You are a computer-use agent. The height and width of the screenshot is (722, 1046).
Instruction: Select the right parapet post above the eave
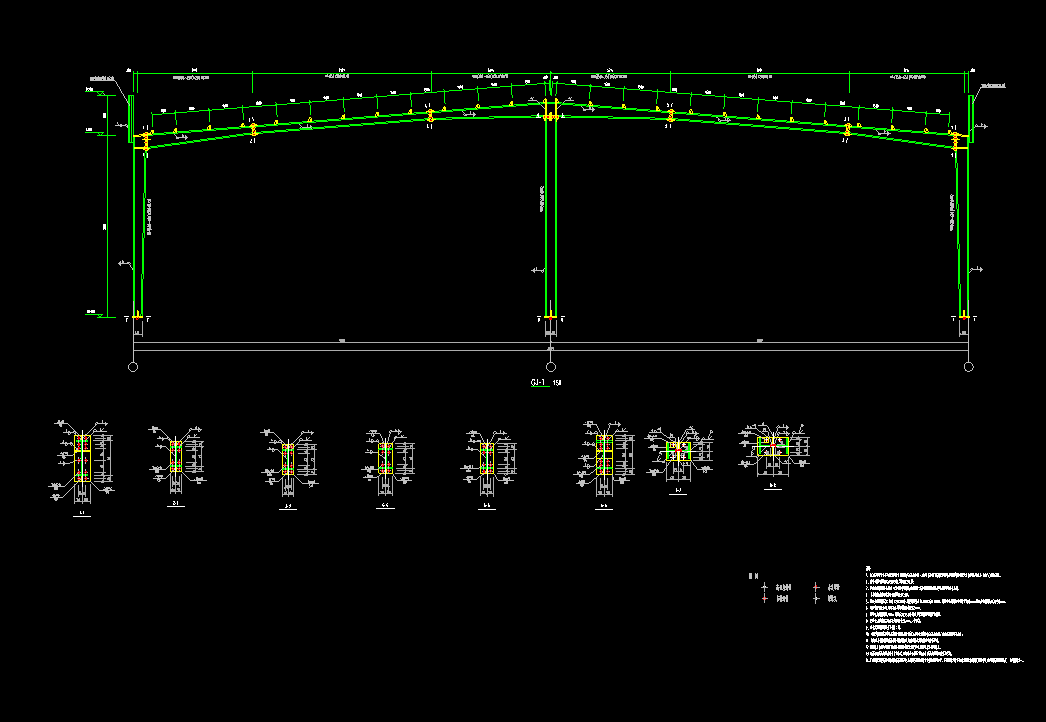tap(971, 119)
